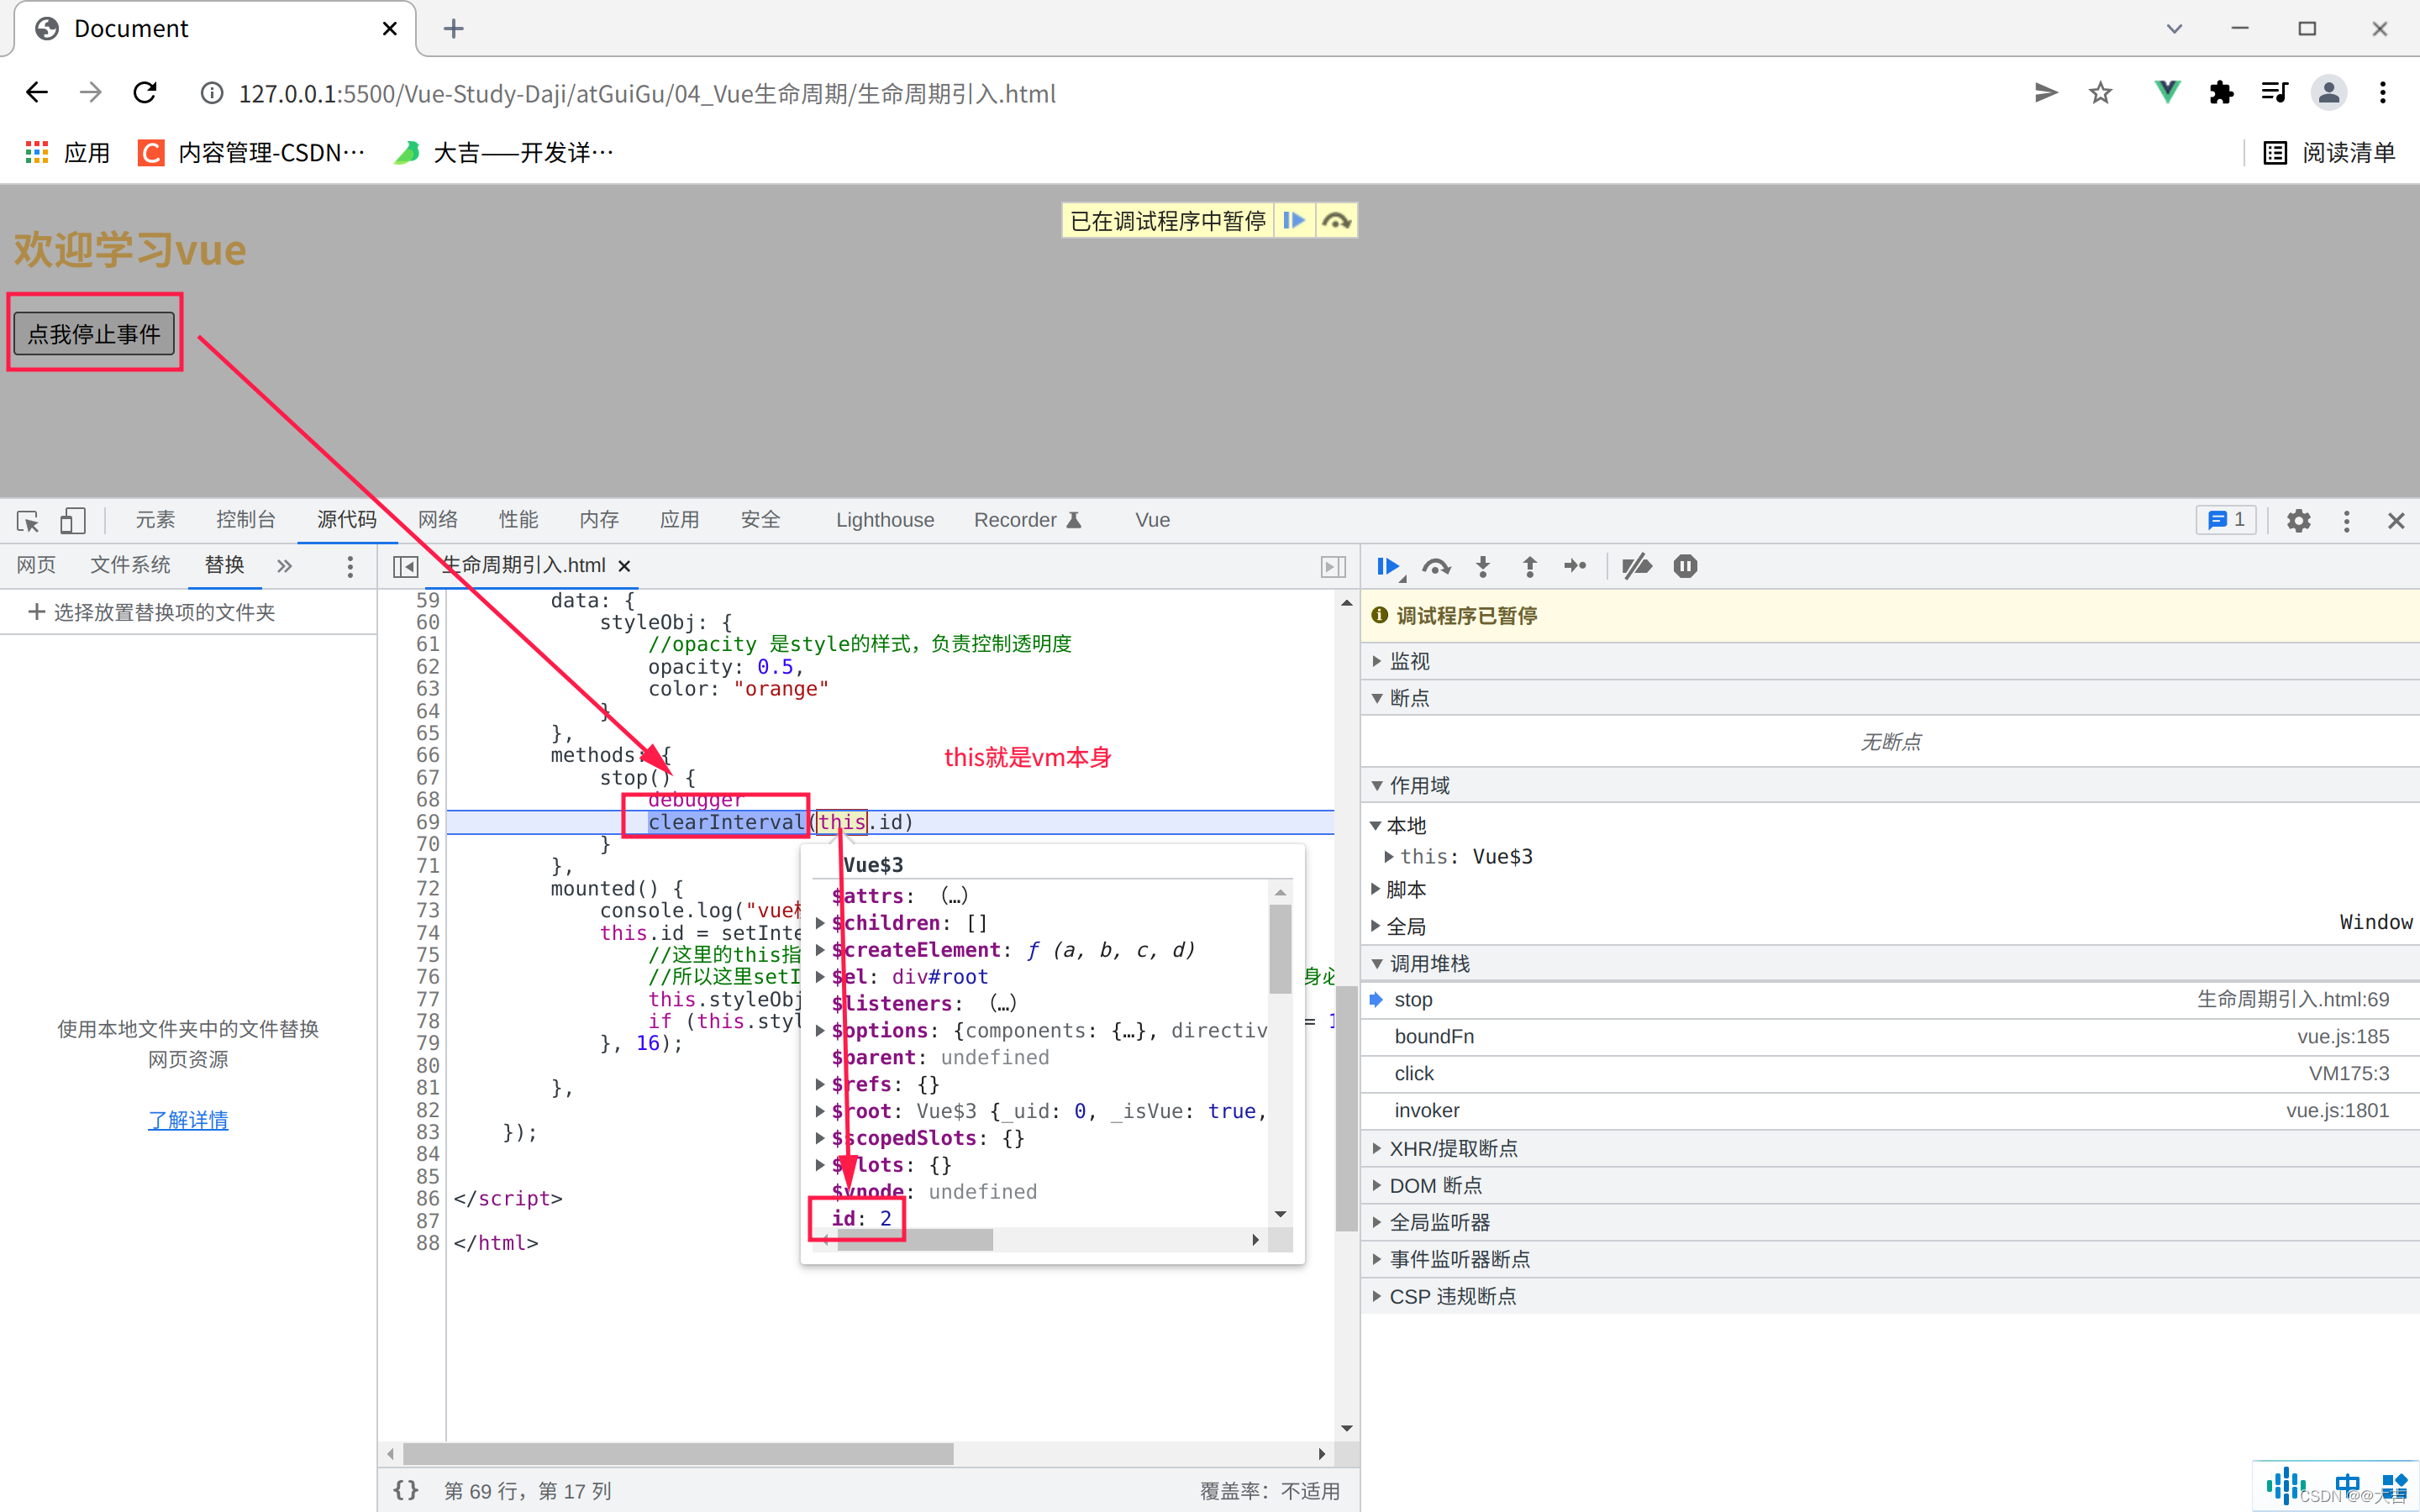Go back in browser history
The height and width of the screenshot is (1512, 2420).
click(37, 93)
